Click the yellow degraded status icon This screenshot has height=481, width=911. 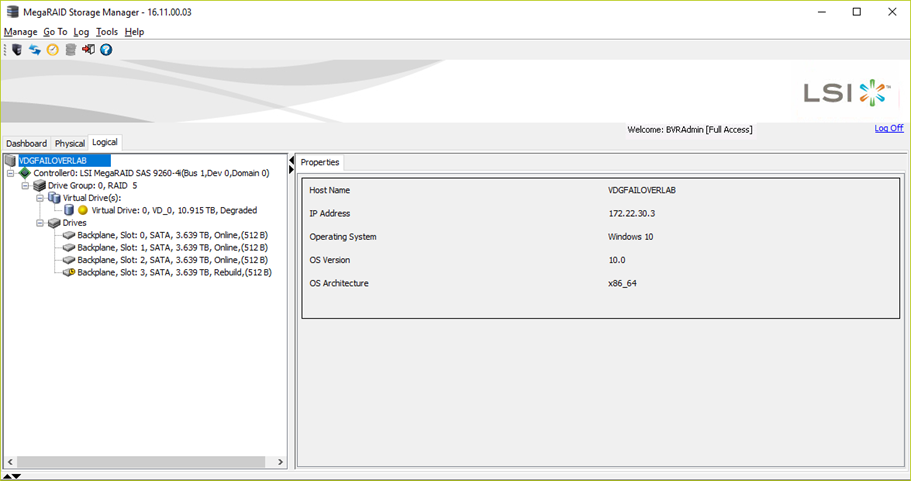(x=83, y=211)
